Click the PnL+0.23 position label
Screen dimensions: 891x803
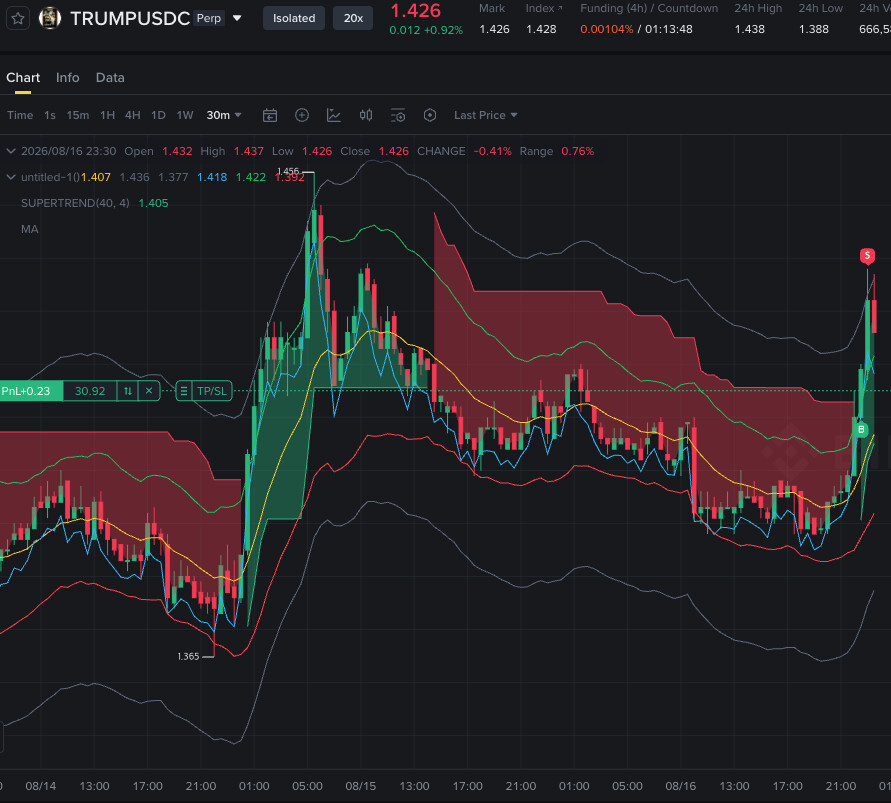pyautogui.click(x=30, y=391)
